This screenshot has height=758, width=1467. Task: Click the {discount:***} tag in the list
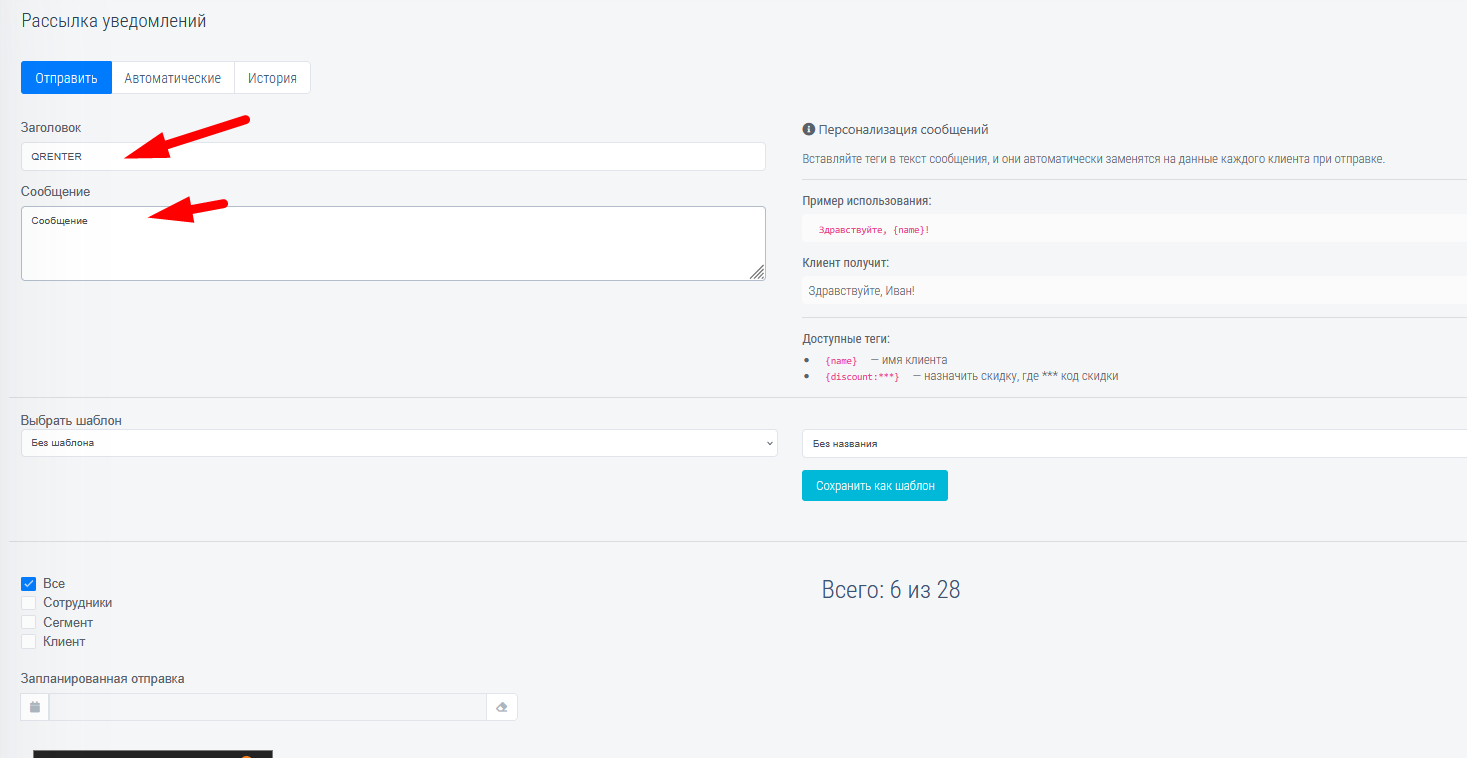coord(861,377)
